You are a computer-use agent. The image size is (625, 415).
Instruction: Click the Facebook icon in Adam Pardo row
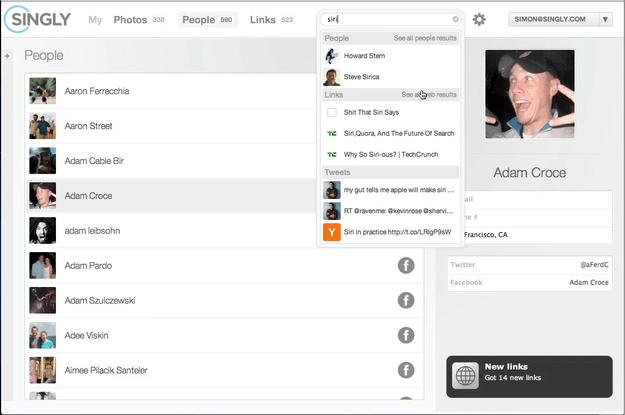[406, 266]
